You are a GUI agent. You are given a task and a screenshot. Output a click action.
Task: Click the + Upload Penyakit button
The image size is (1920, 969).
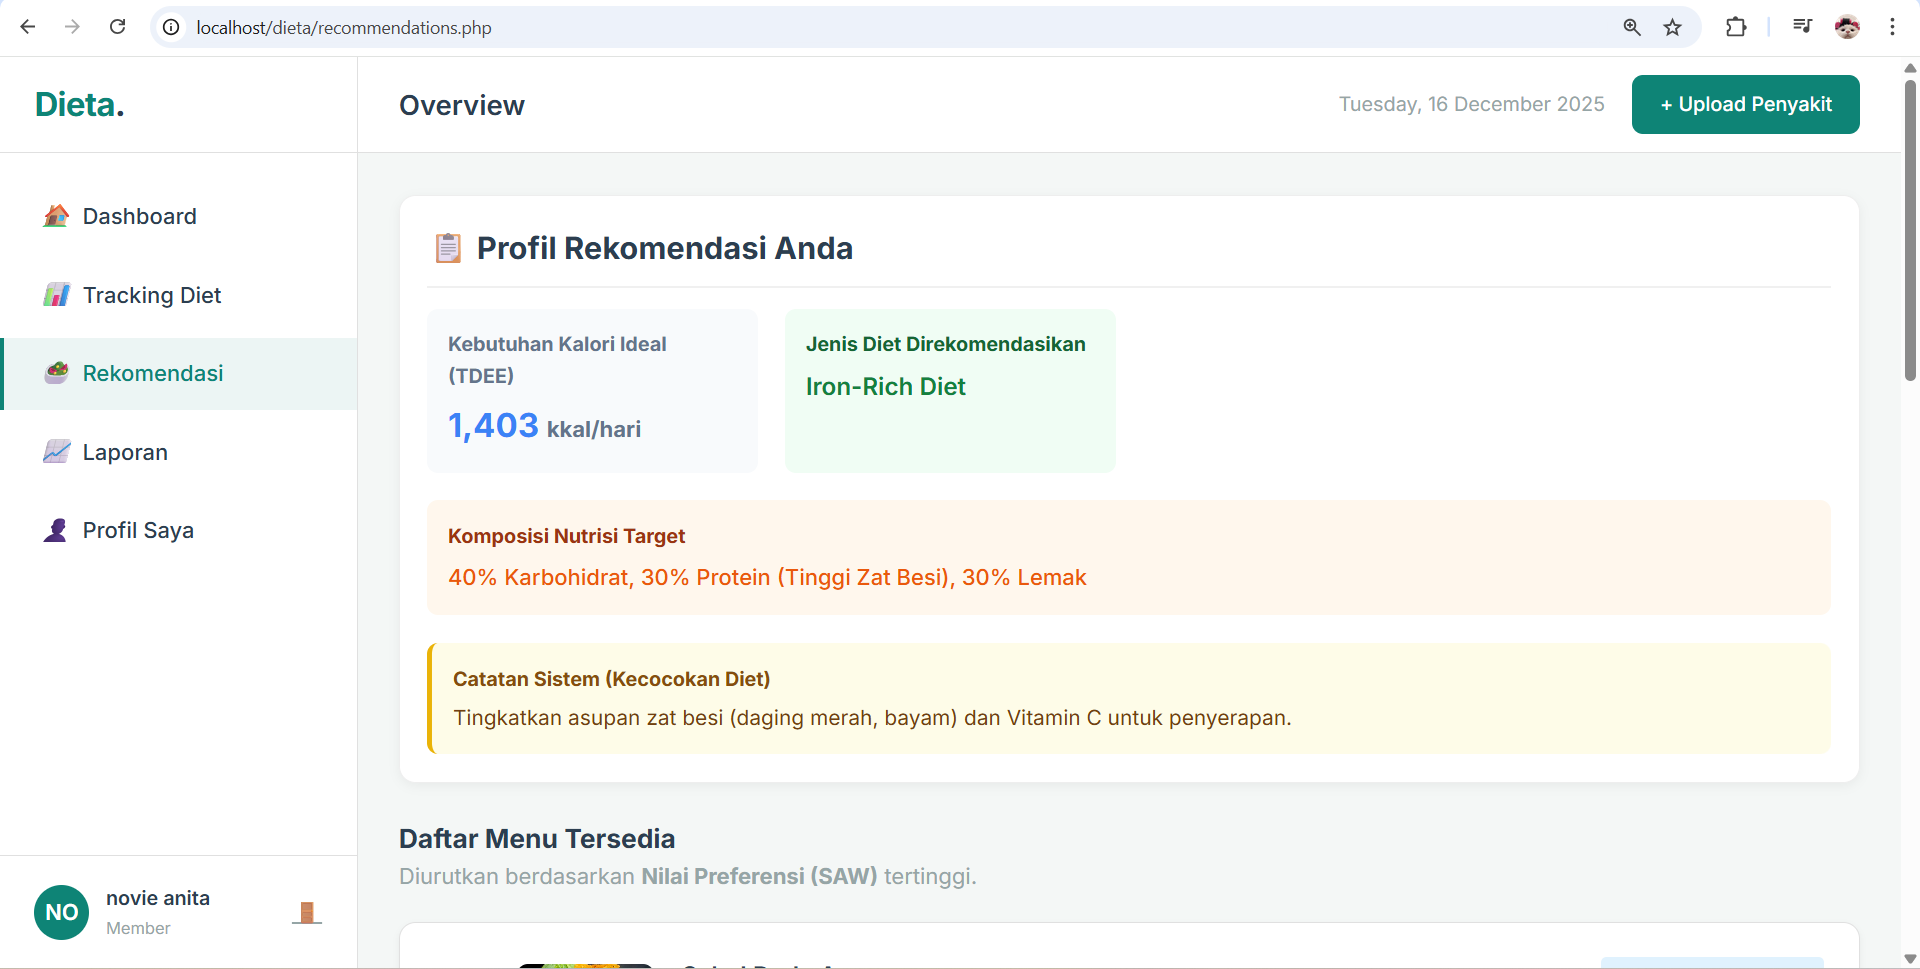click(x=1745, y=104)
